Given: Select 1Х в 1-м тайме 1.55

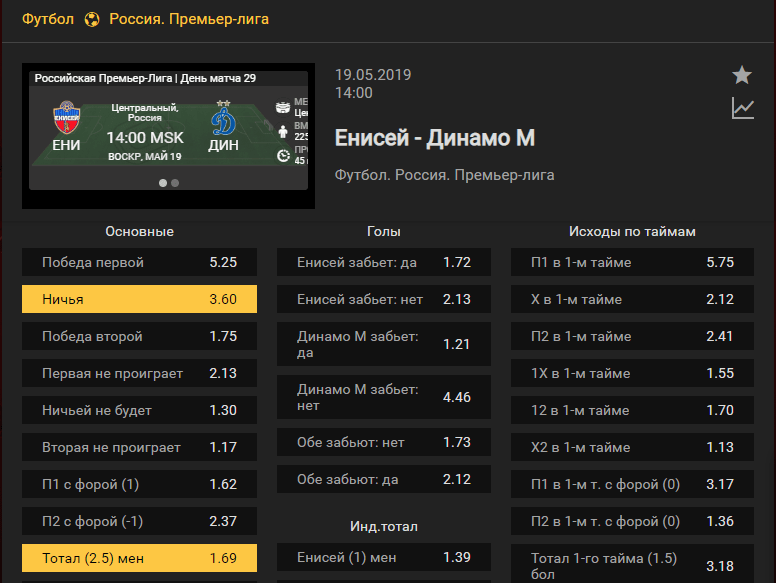Looking at the screenshot, I should tap(632, 373).
